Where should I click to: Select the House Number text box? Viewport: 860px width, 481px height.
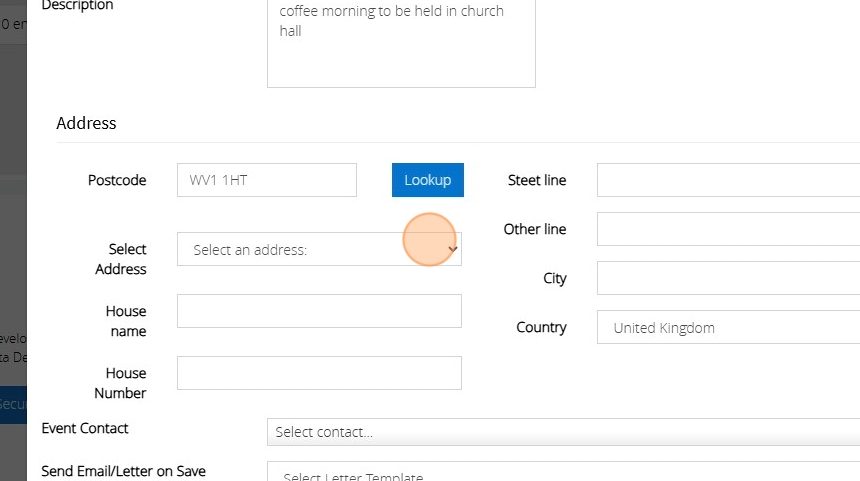pyautogui.click(x=319, y=373)
